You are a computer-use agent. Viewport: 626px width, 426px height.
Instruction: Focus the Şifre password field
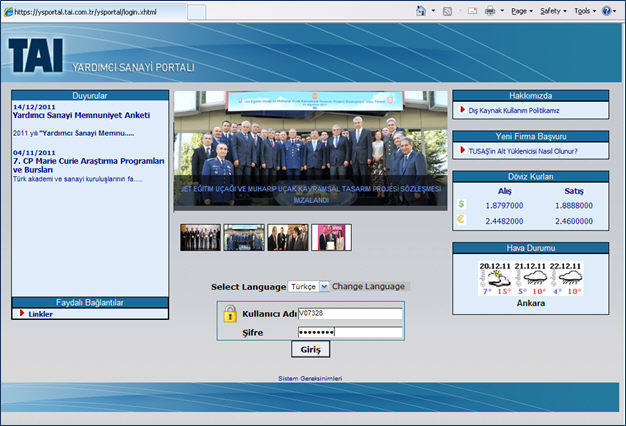coord(350,333)
